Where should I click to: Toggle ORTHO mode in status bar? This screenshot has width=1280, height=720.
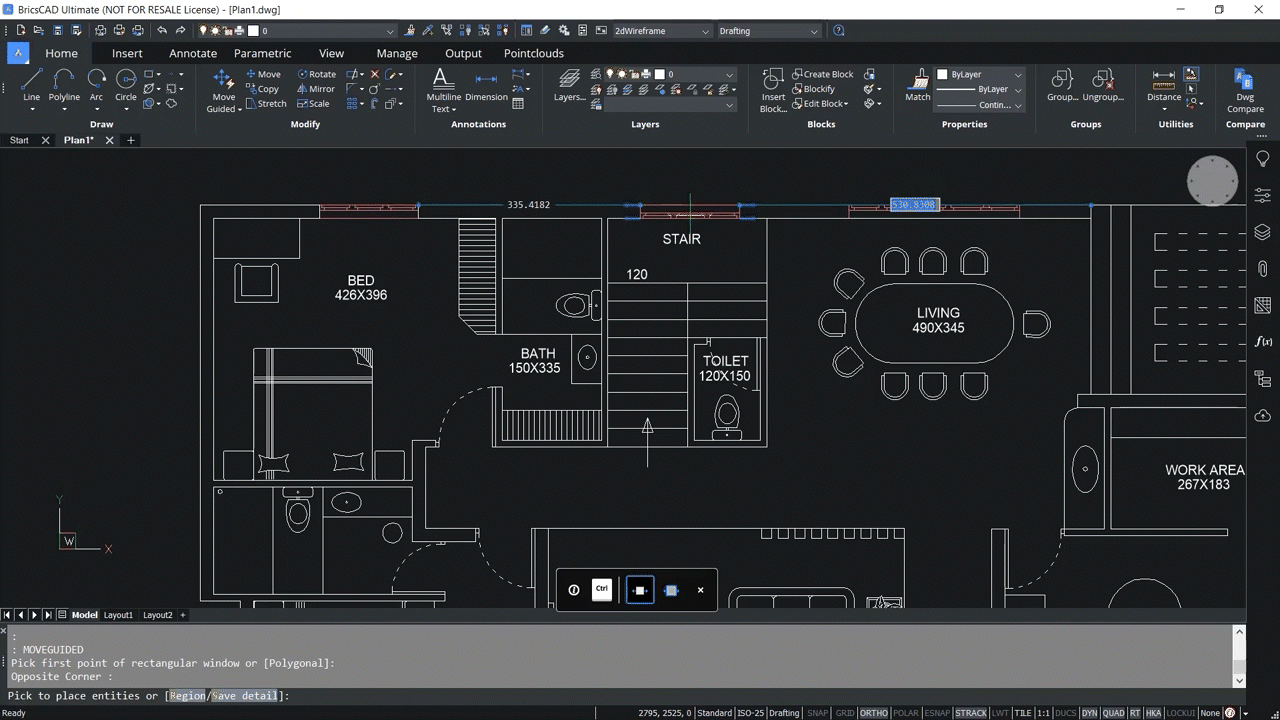click(x=873, y=713)
